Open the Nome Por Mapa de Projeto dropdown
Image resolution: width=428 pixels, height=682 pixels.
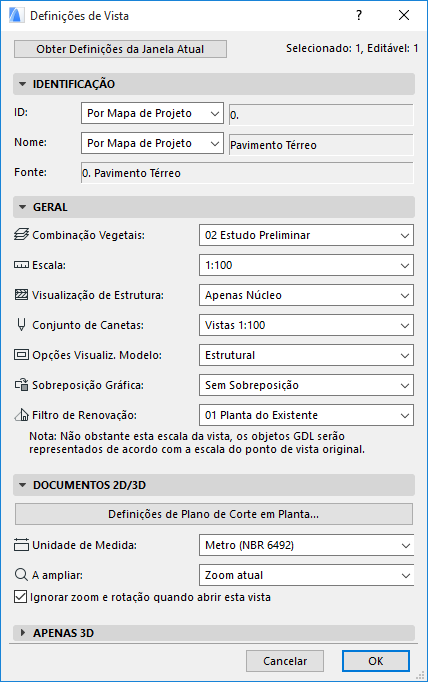(152, 144)
